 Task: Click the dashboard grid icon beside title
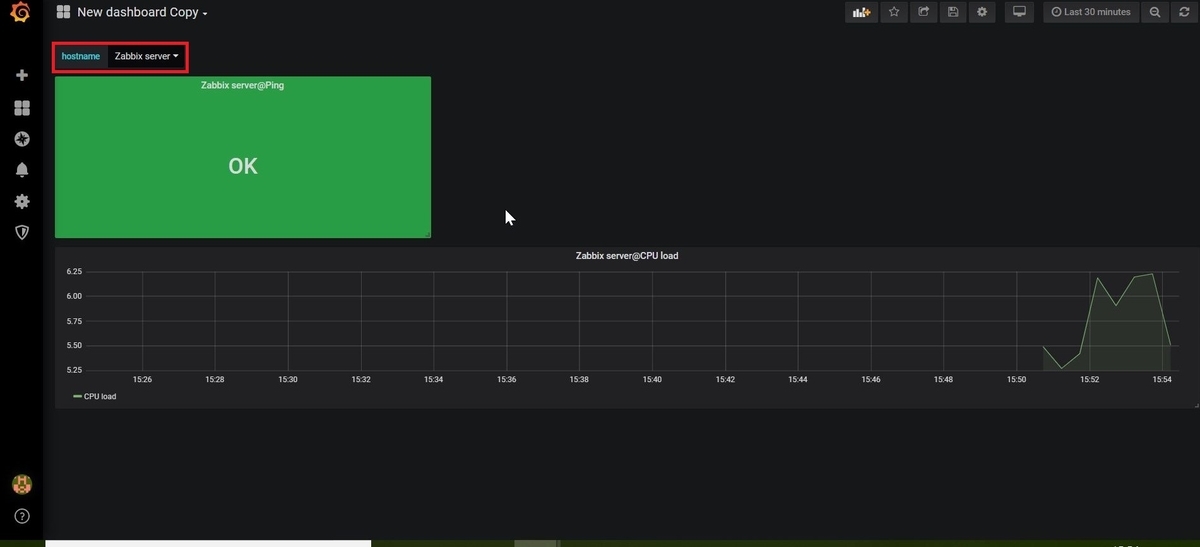coord(63,12)
